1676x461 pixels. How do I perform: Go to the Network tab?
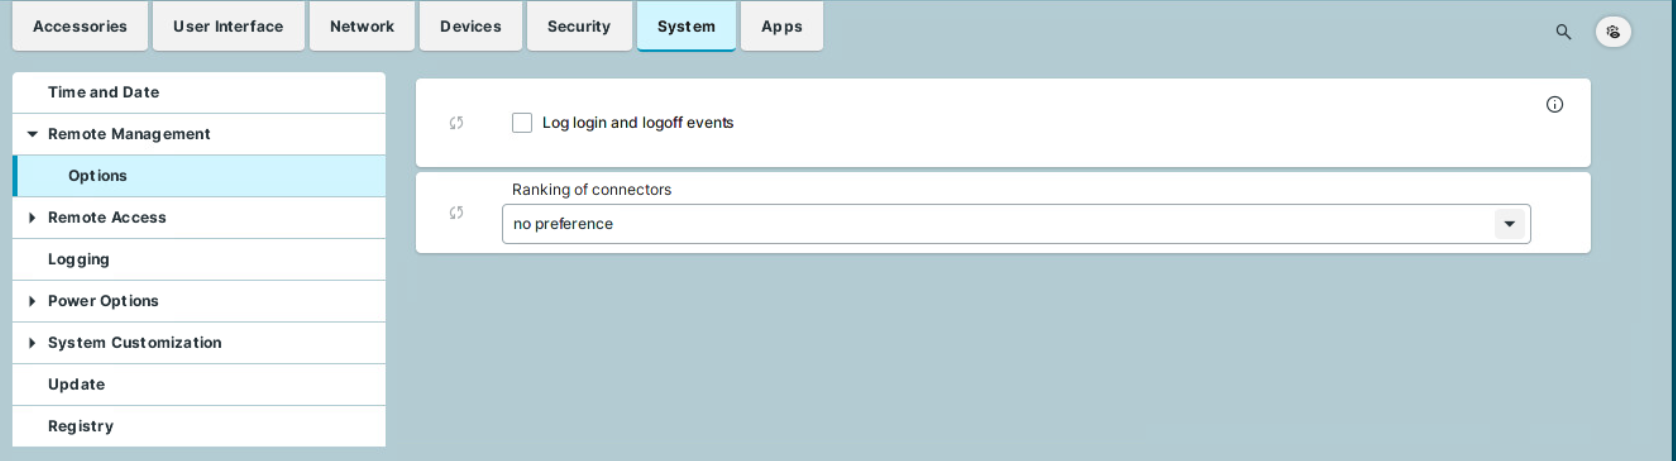pos(362,27)
